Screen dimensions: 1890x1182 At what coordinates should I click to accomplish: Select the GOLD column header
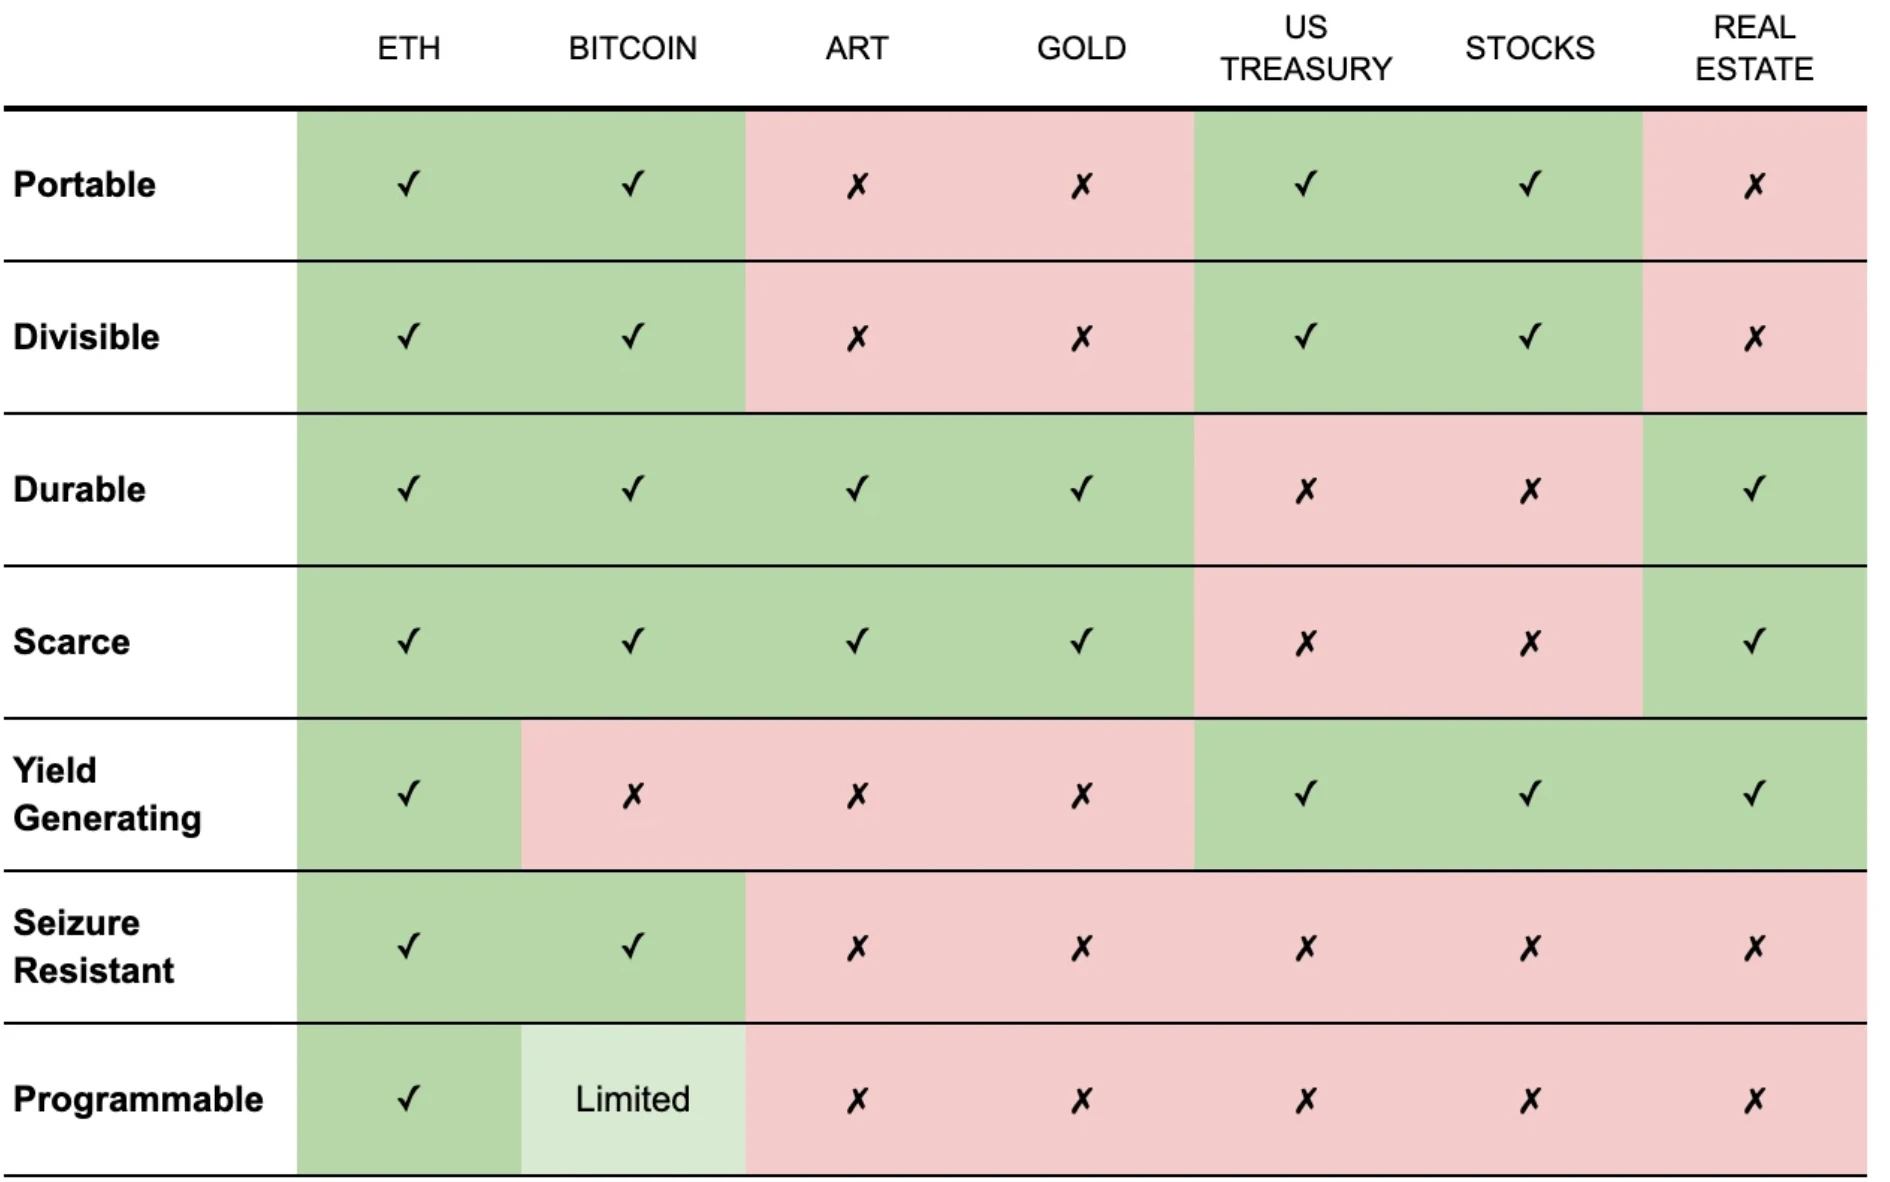(x=1081, y=48)
